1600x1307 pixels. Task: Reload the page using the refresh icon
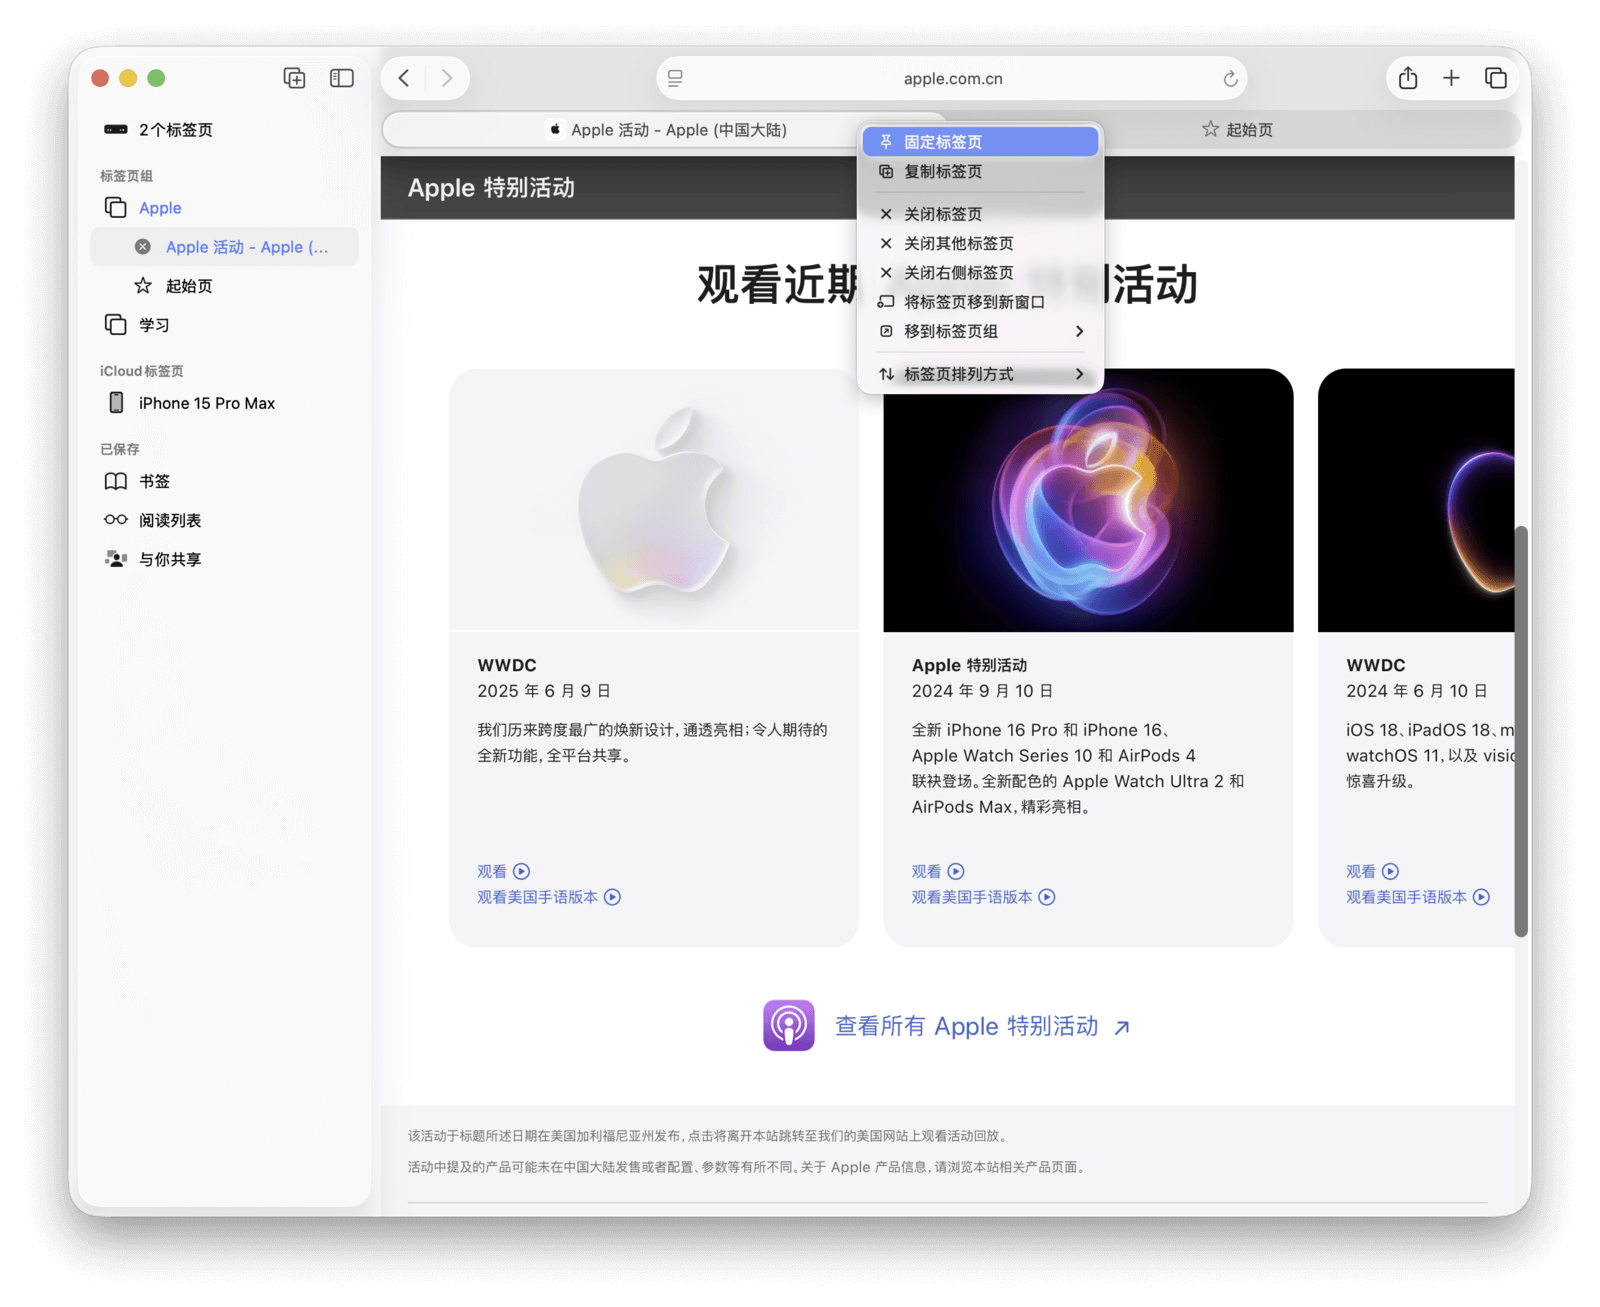[1230, 79]
